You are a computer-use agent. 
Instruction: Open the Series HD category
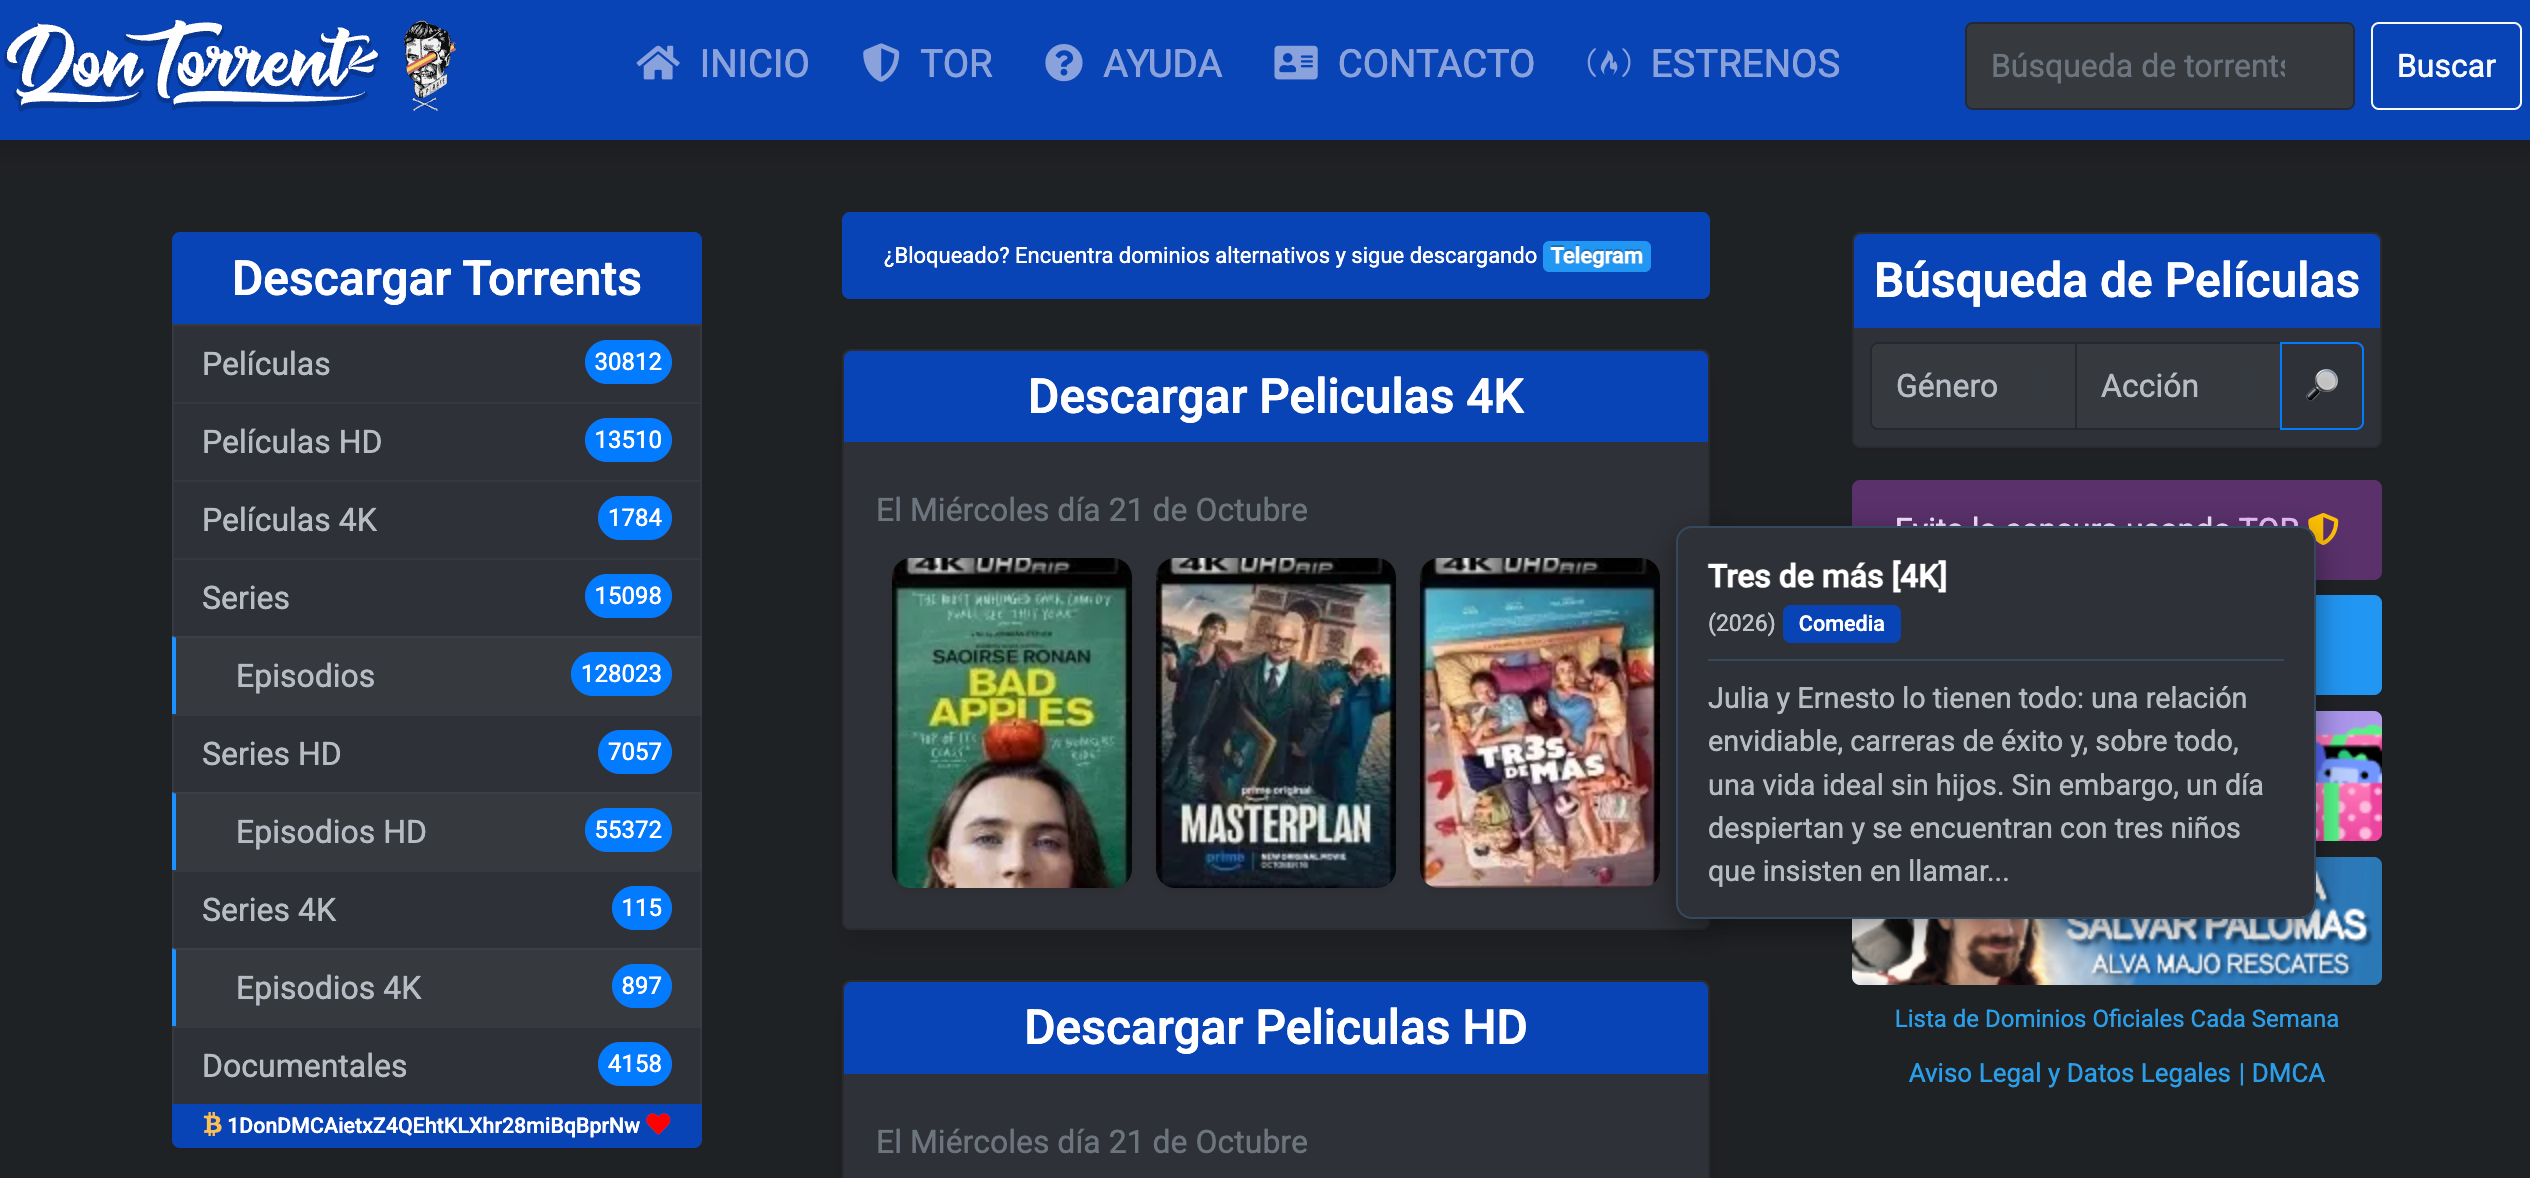(437, 754)
